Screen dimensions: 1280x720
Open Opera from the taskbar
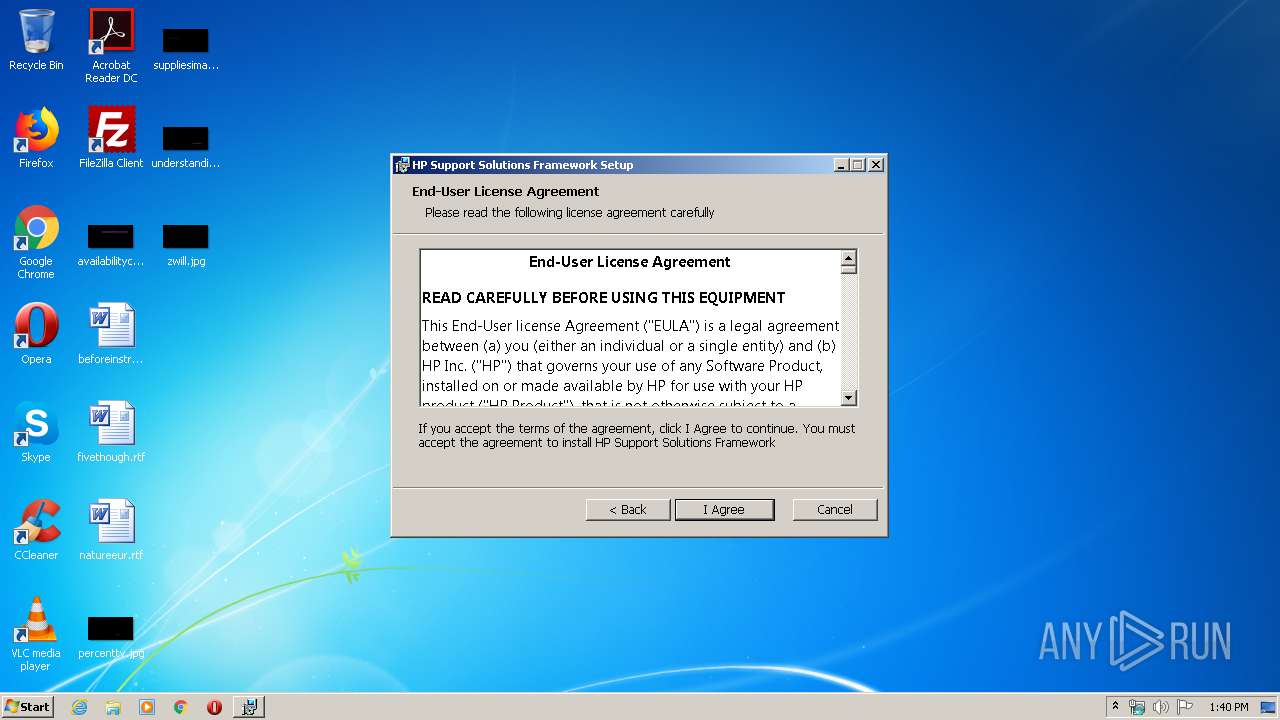coord(214,707)
